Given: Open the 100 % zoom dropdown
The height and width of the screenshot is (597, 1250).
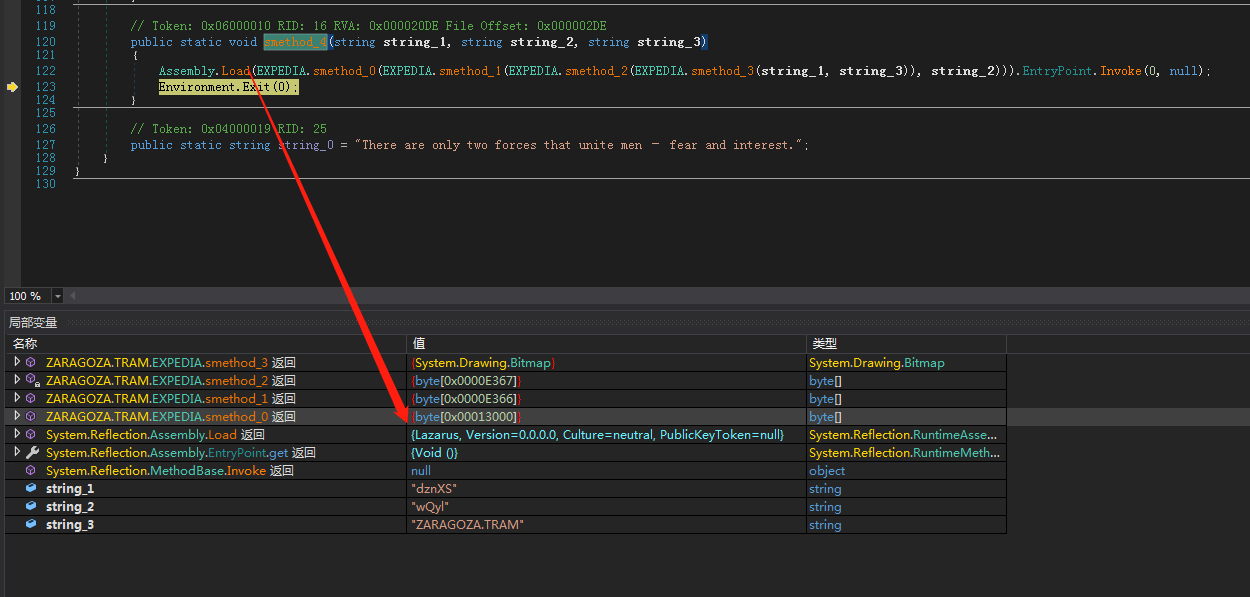Looking at the screenshot, I should pos(57,296).
